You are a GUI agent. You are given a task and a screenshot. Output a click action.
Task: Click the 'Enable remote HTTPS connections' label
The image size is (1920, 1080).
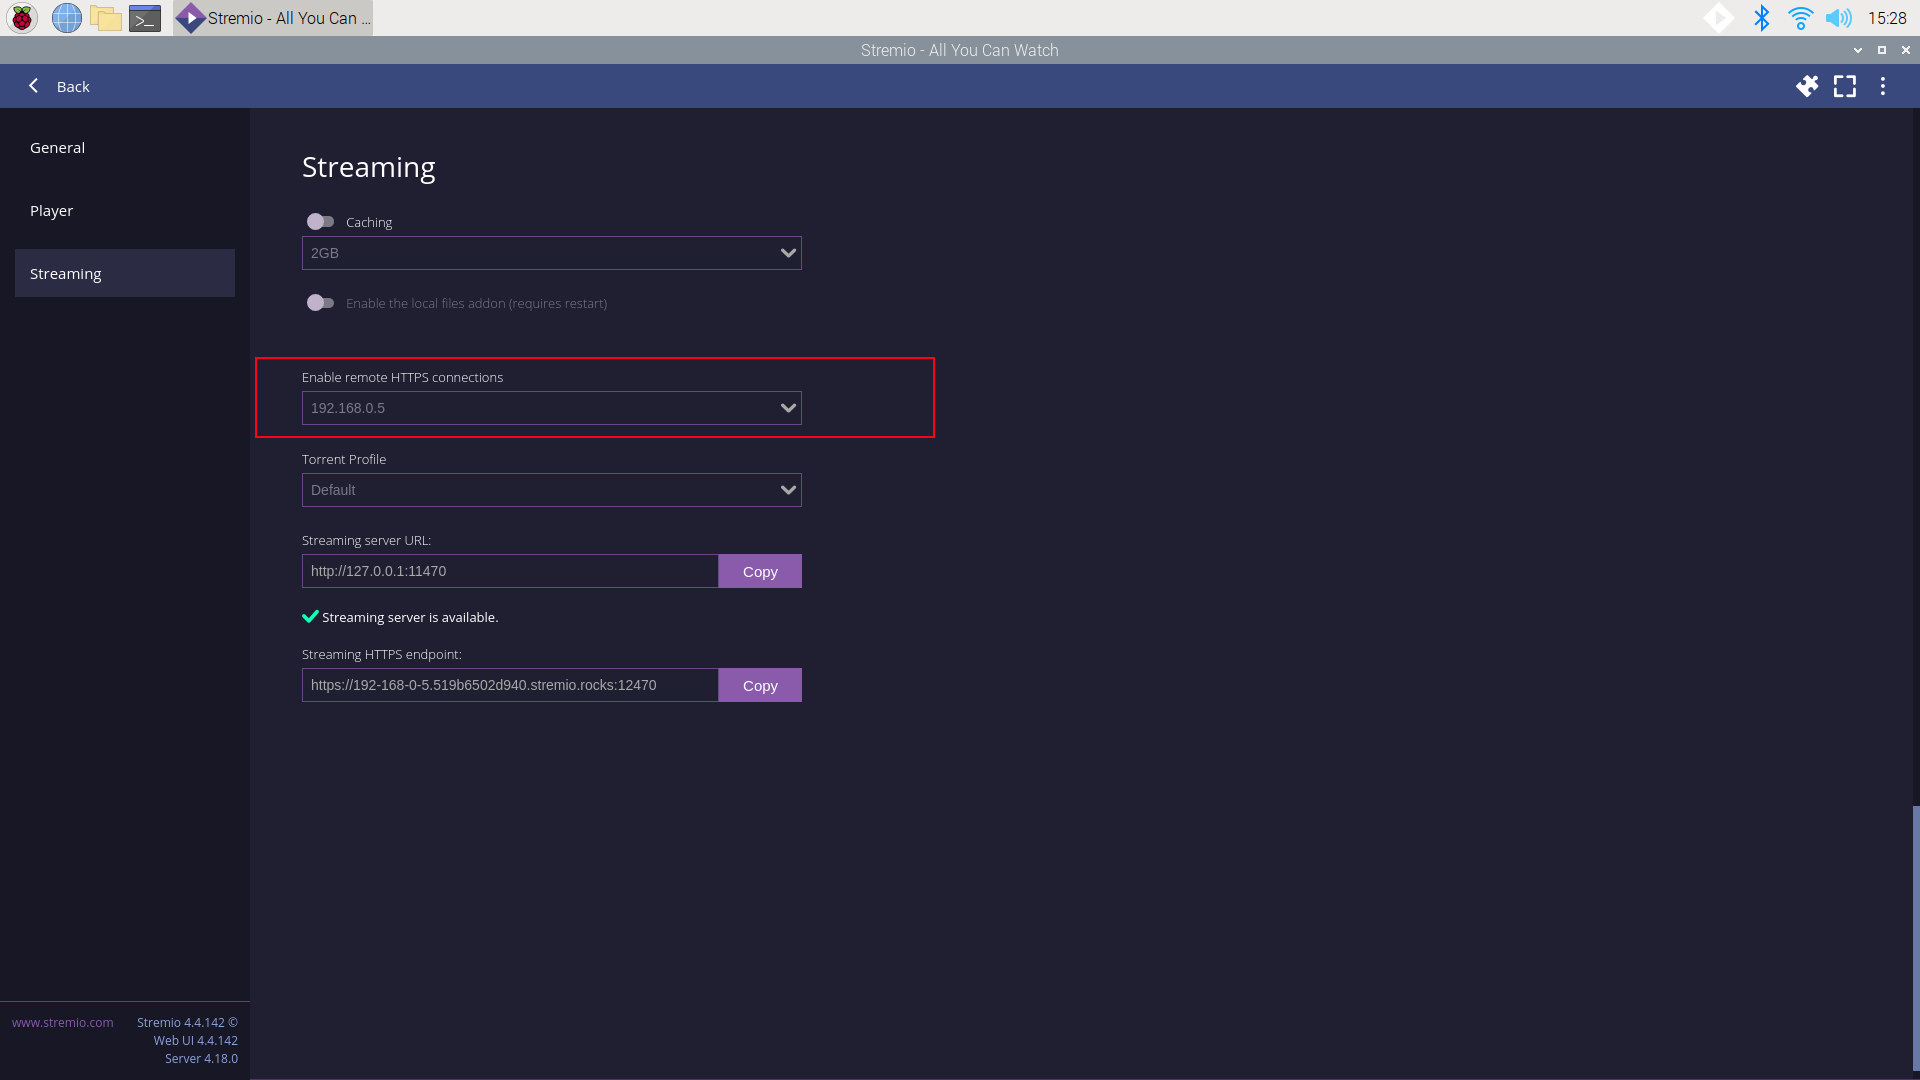pos(402,377)
